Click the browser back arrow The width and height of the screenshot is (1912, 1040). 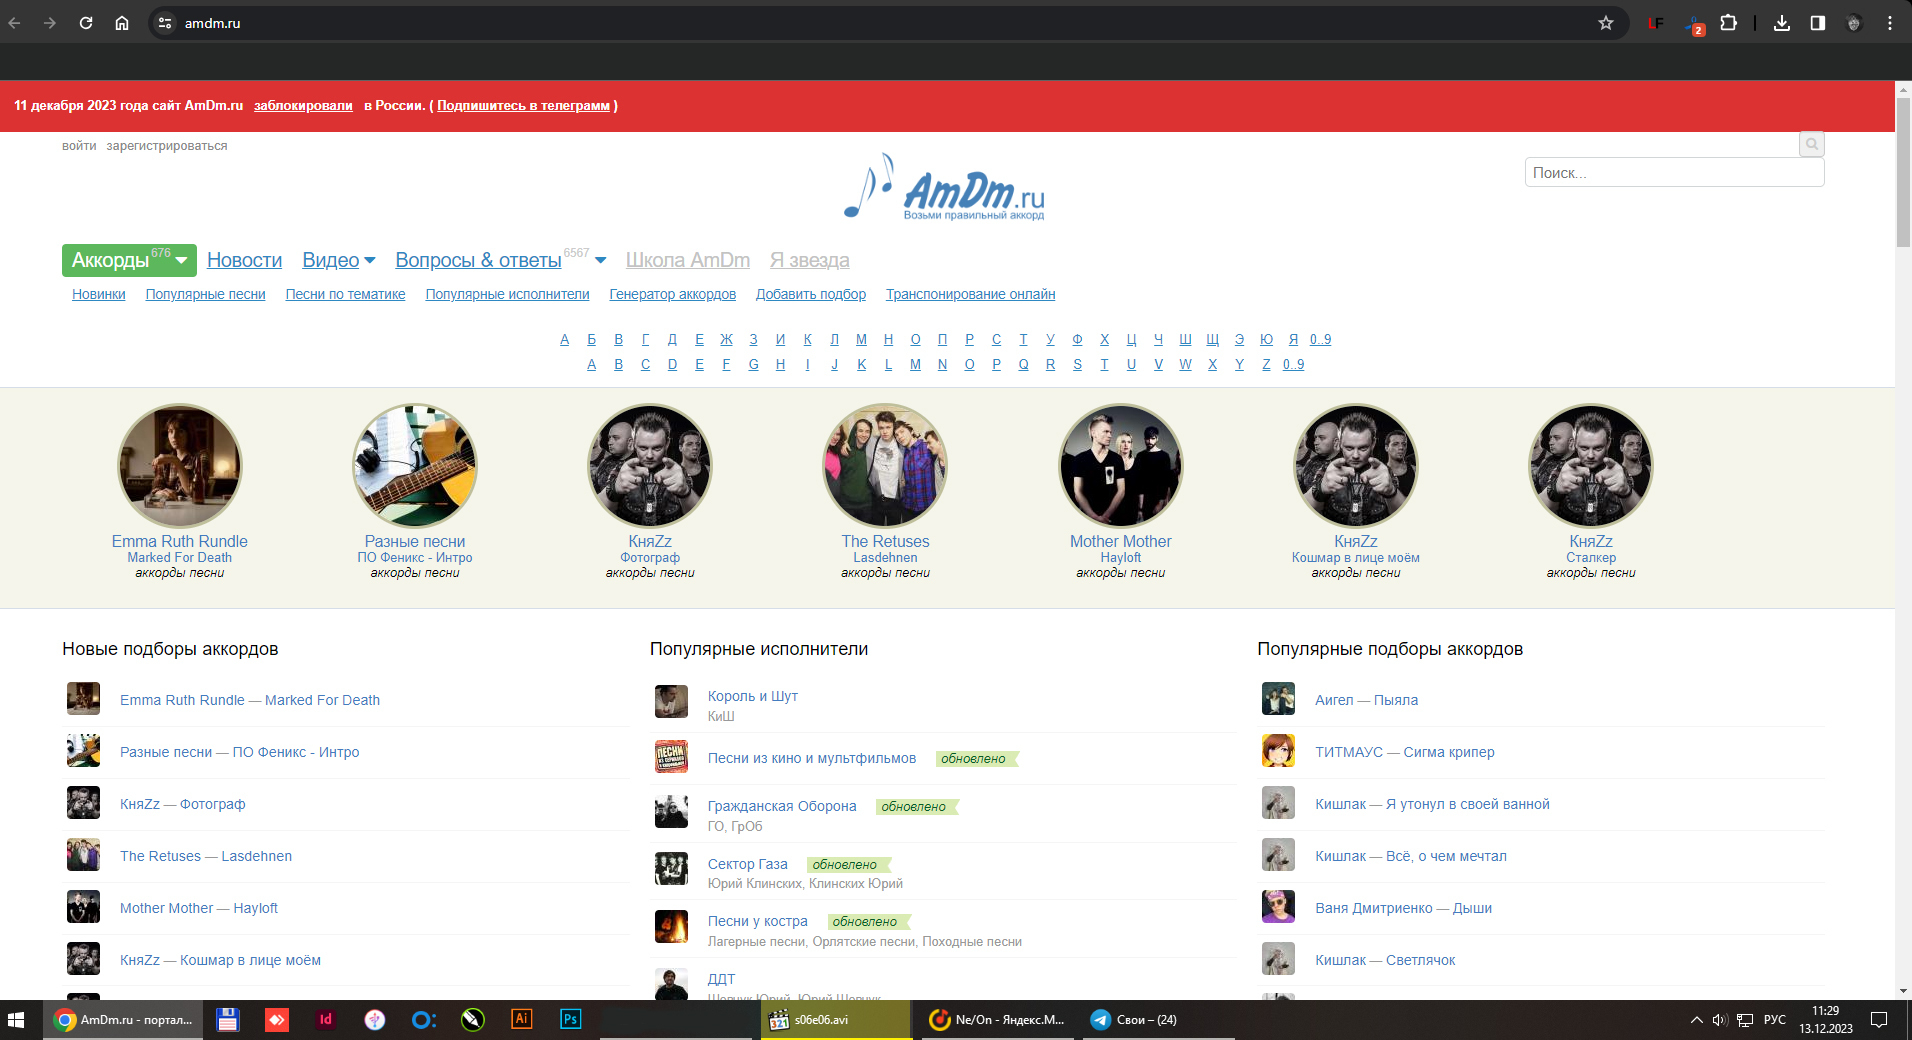15,23
